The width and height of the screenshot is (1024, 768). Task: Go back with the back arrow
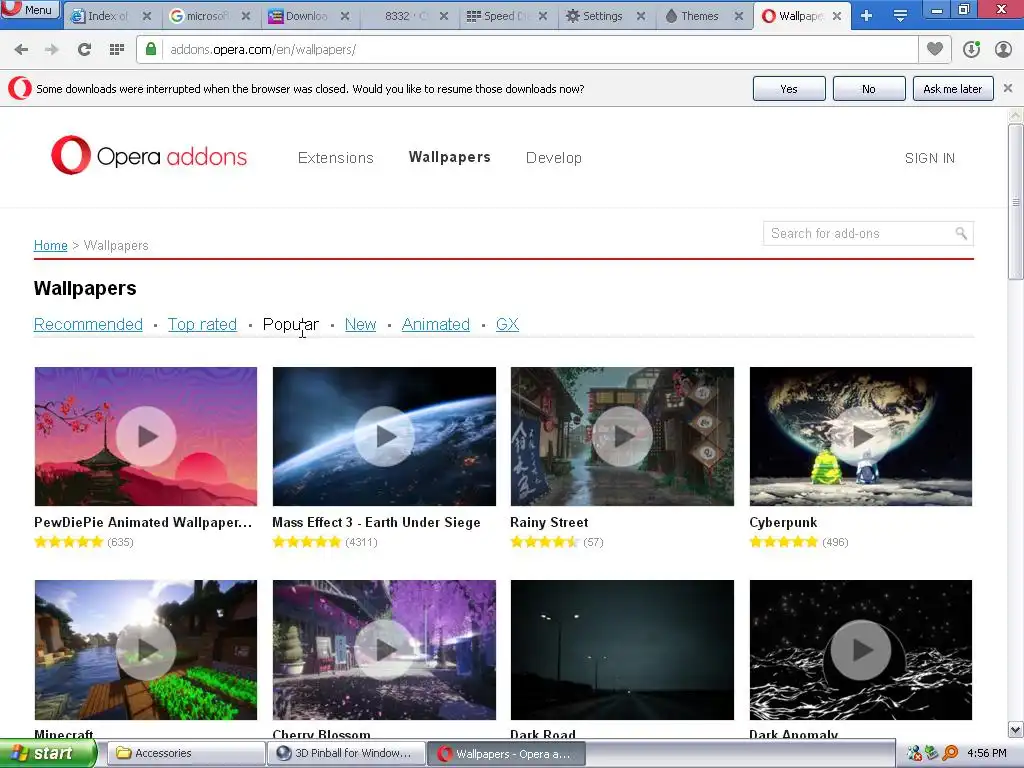tap(21, 50)
